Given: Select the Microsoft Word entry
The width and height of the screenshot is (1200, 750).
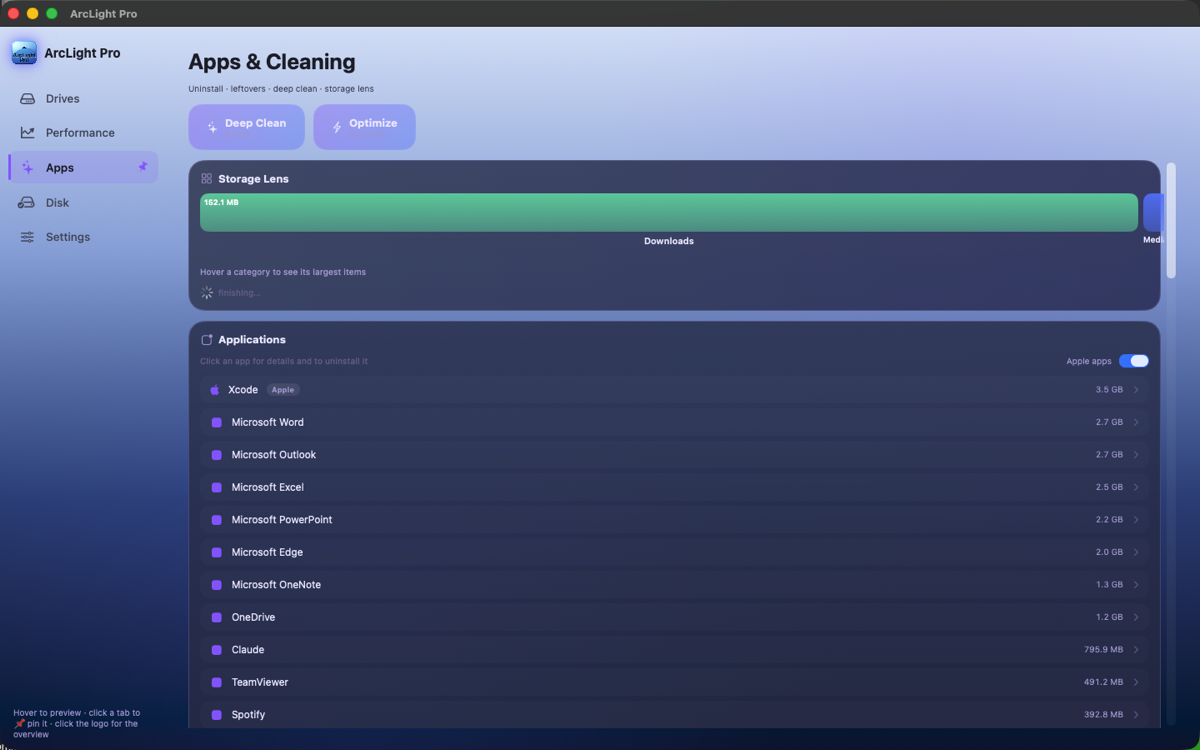Looking at the screenshot, I should (x=674, y=422).
